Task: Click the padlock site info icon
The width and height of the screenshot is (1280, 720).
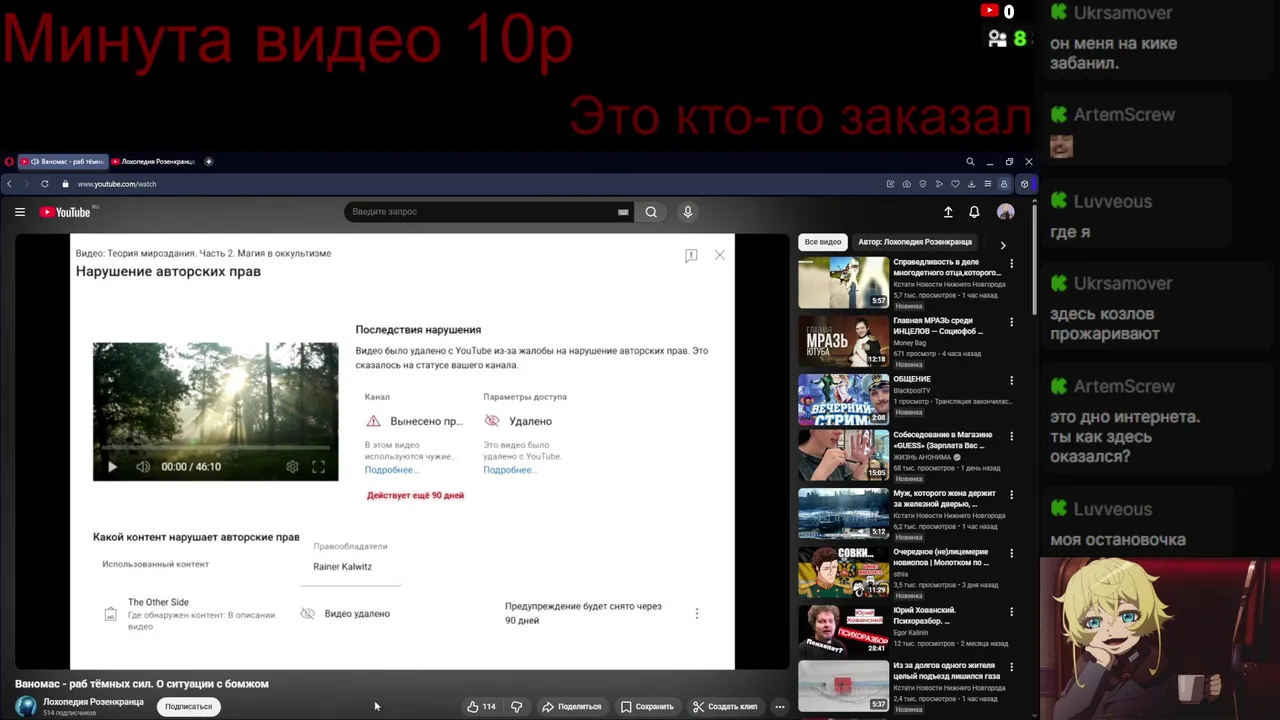Action: coord(66,184)
